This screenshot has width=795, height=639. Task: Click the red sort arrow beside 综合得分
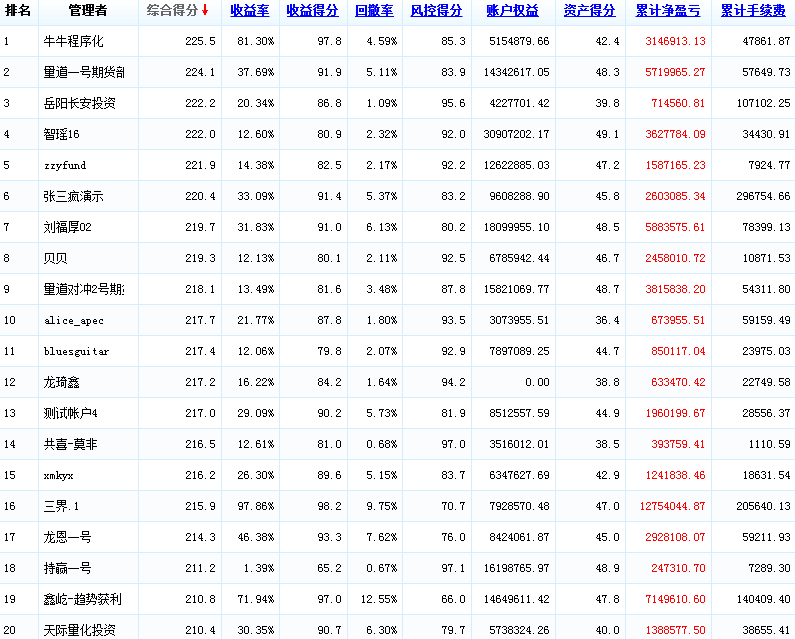pyautogui.click(x=205, y=11)
